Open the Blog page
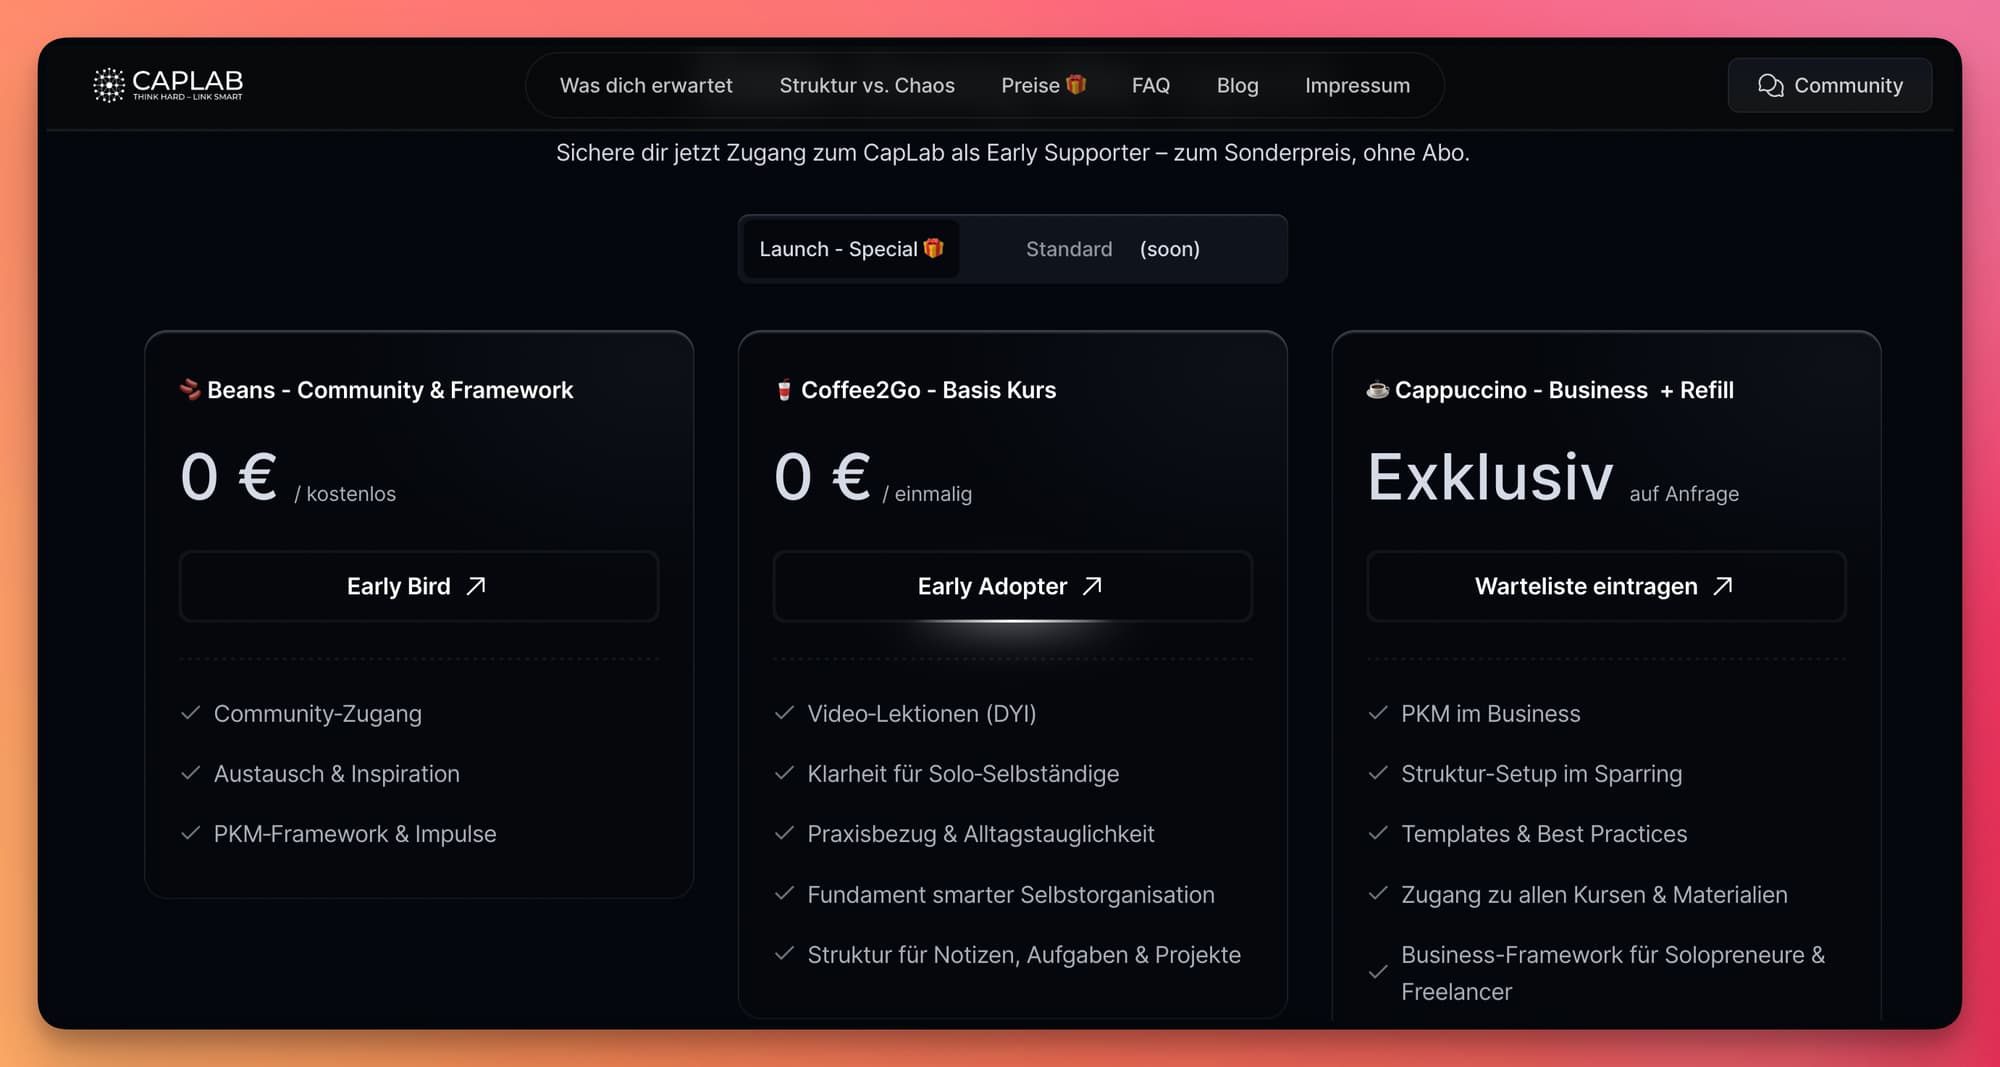The height and width of the screenshot is (1067, 2000). pyautogui.click(x=1237, y=86)
